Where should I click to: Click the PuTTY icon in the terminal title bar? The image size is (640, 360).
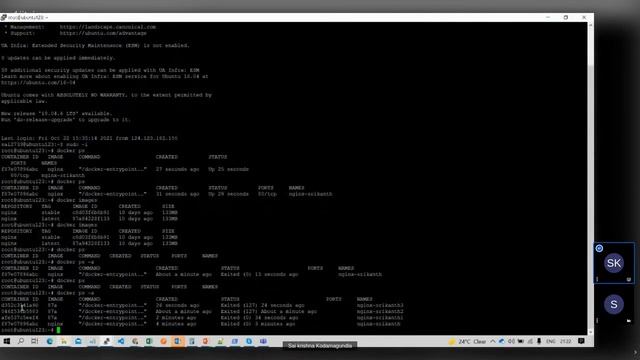4,18
